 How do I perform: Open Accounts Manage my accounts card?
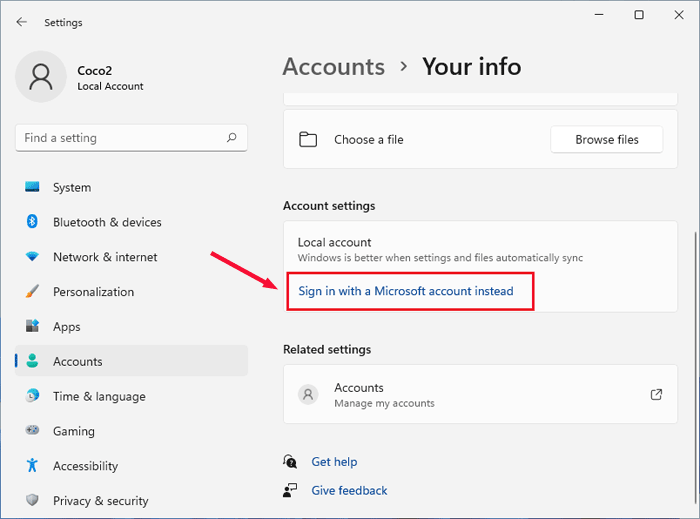pos(480,394)
